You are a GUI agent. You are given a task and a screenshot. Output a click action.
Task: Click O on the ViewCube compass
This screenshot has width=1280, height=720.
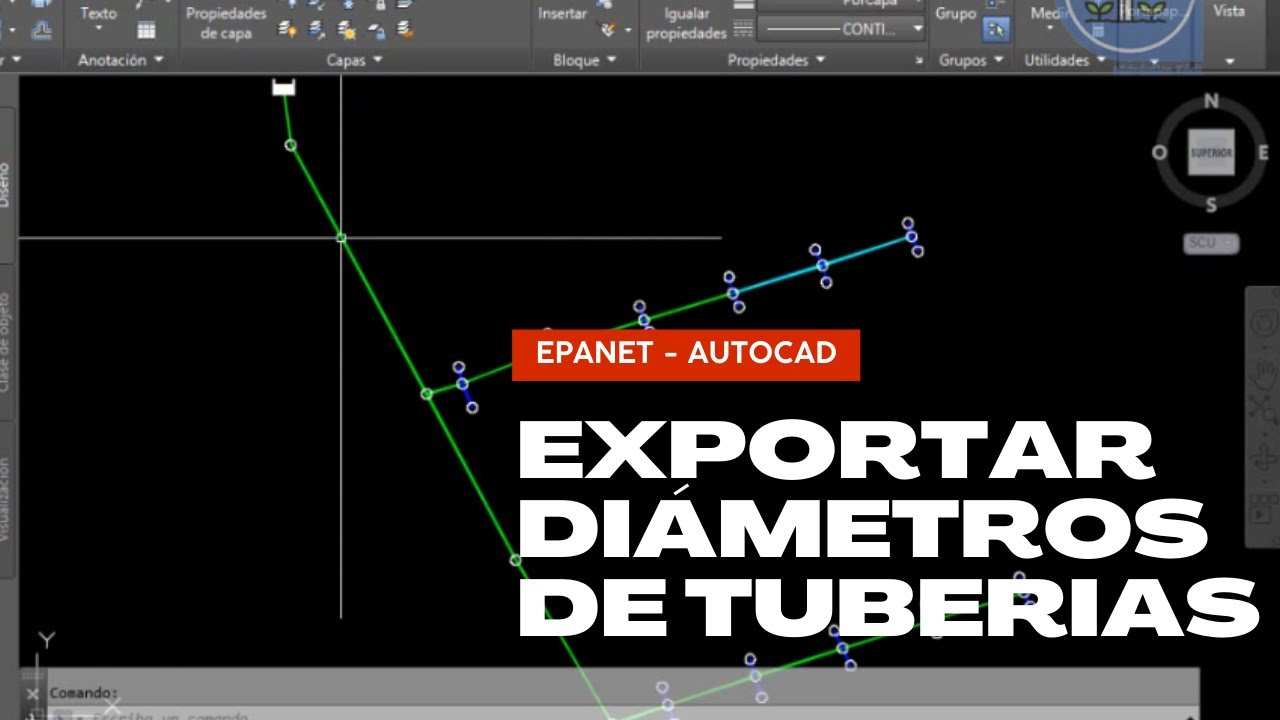[x=1160, y=153]
